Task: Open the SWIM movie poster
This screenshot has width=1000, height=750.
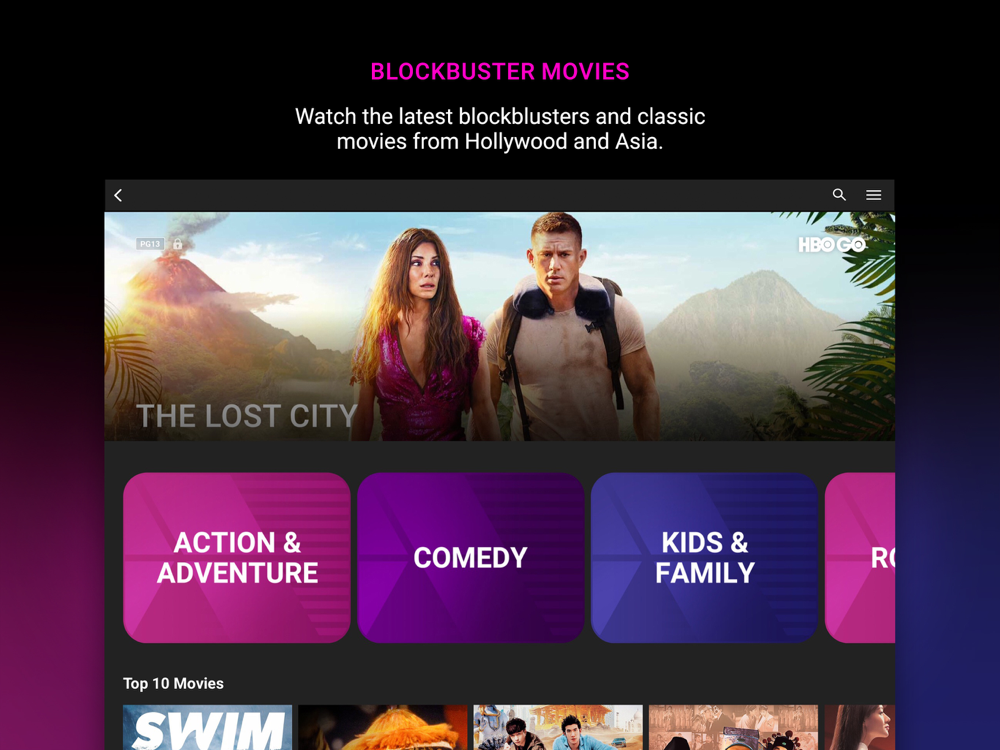Action: (x=207, y=727)
